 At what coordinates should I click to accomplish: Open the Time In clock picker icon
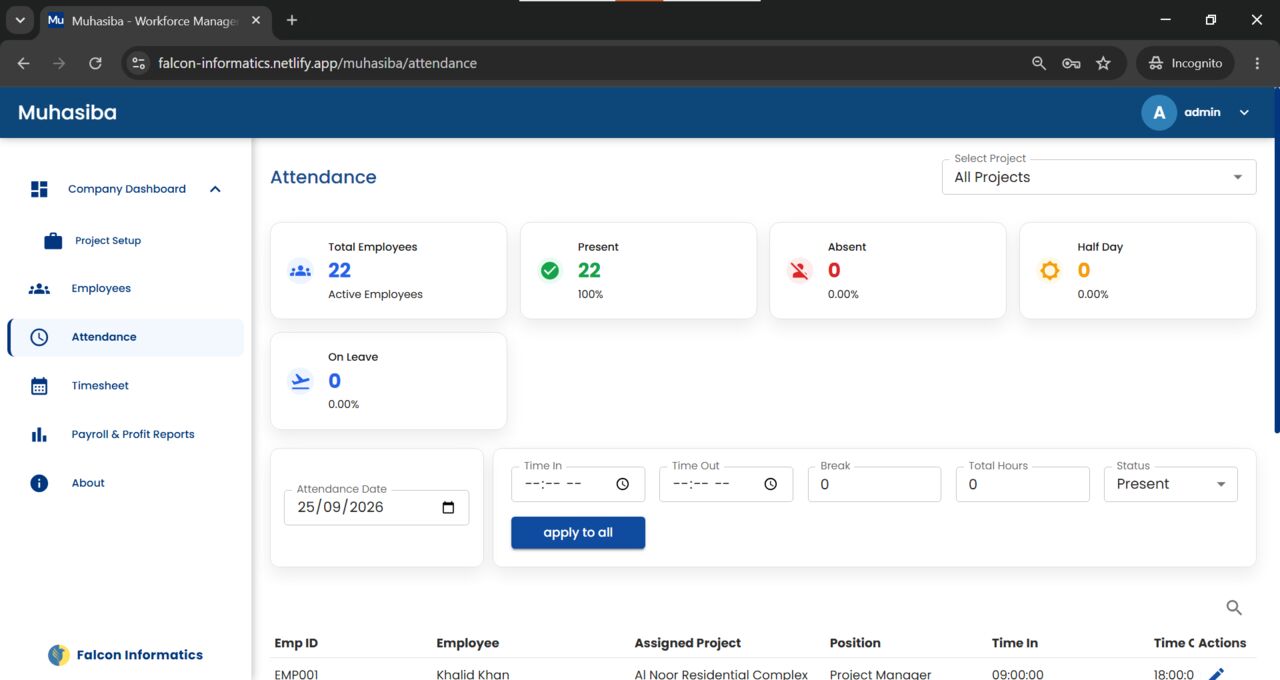click(x=623, y=484)
